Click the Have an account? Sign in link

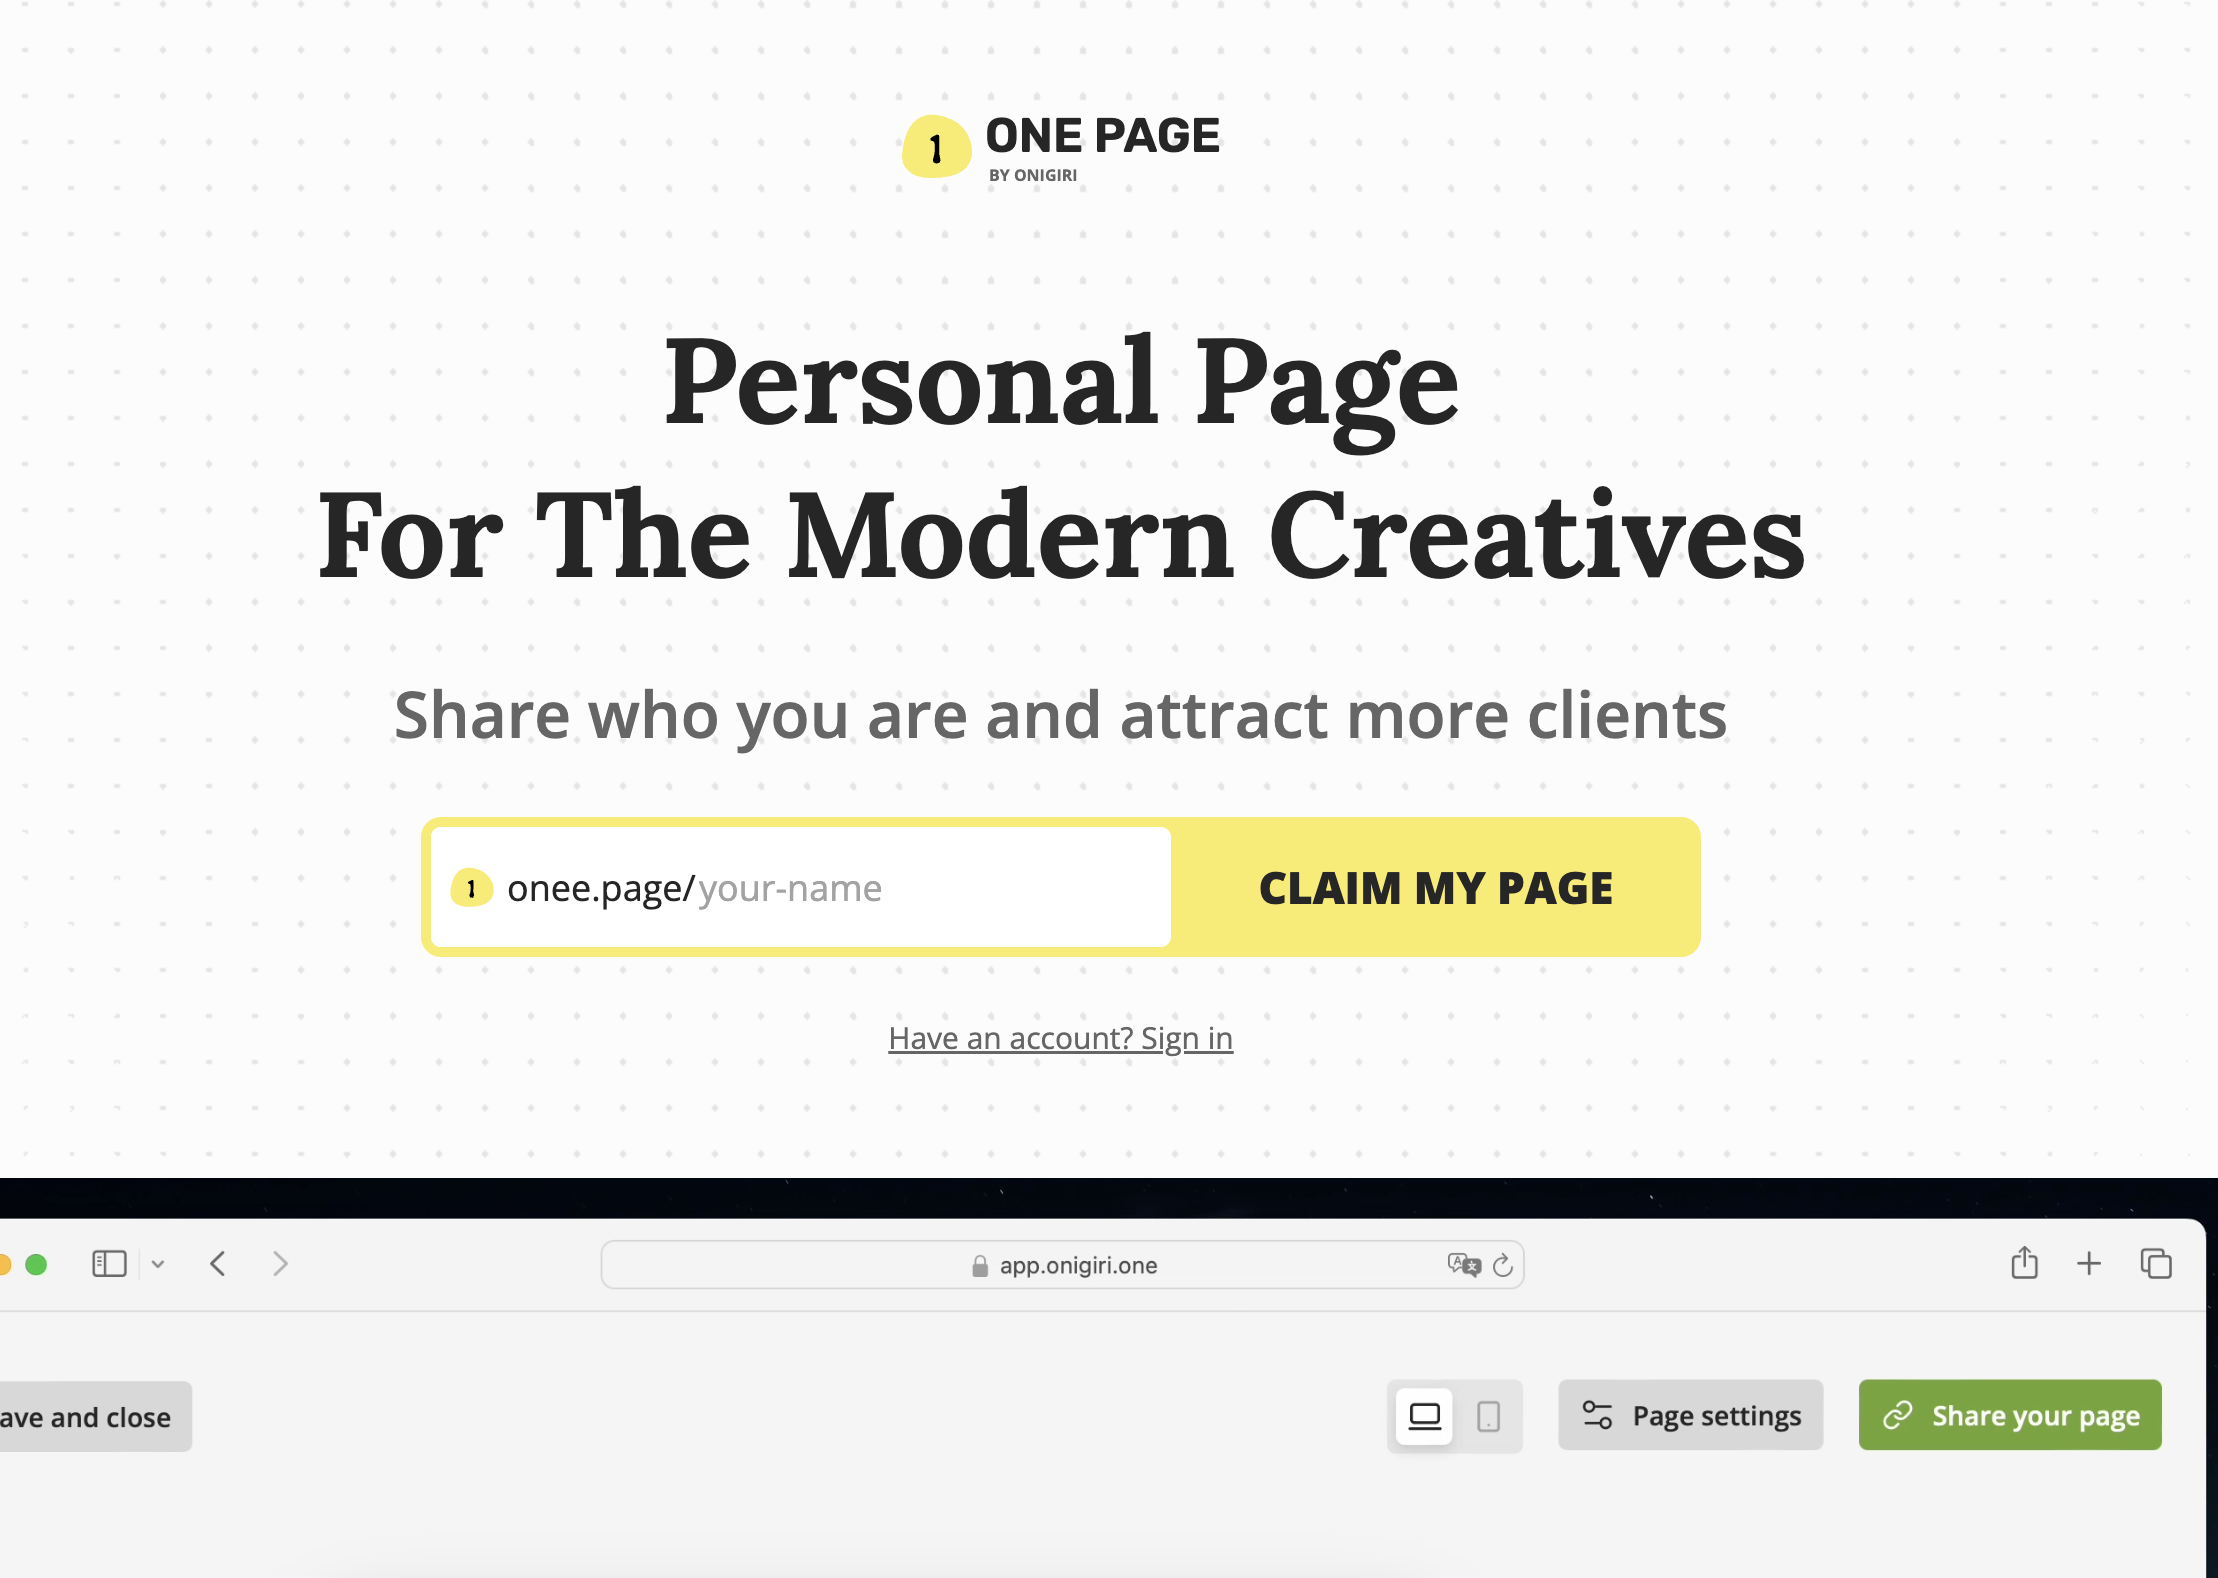coord(1060,1037)
